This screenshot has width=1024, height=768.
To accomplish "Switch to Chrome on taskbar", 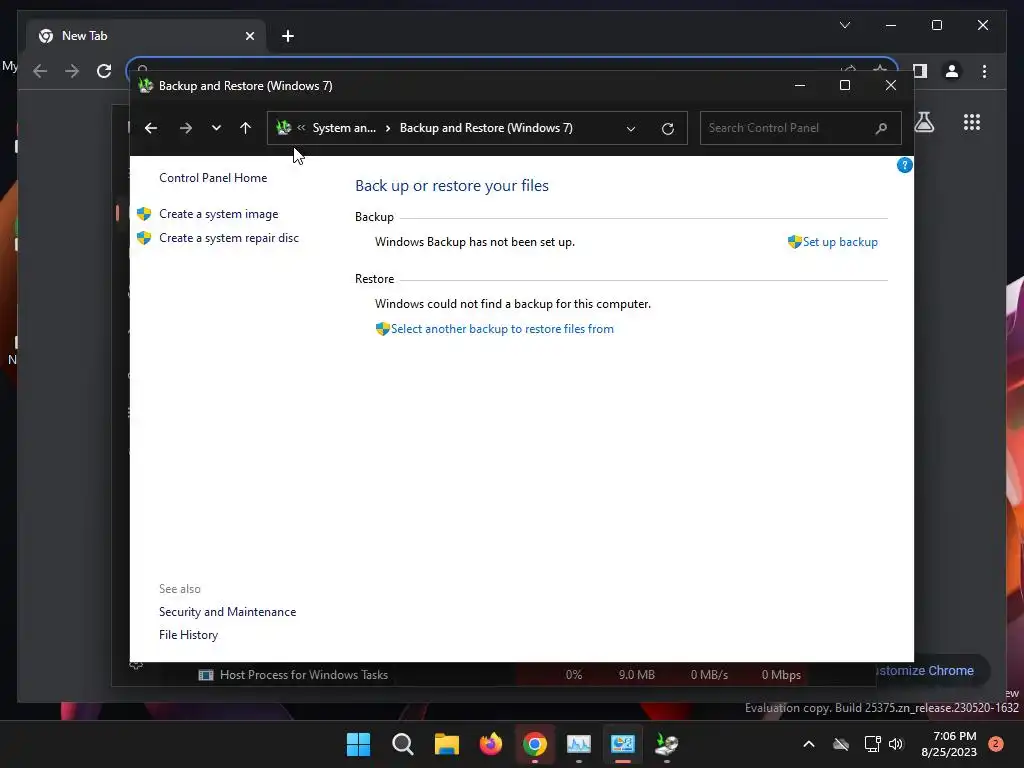I will [535, 744].
